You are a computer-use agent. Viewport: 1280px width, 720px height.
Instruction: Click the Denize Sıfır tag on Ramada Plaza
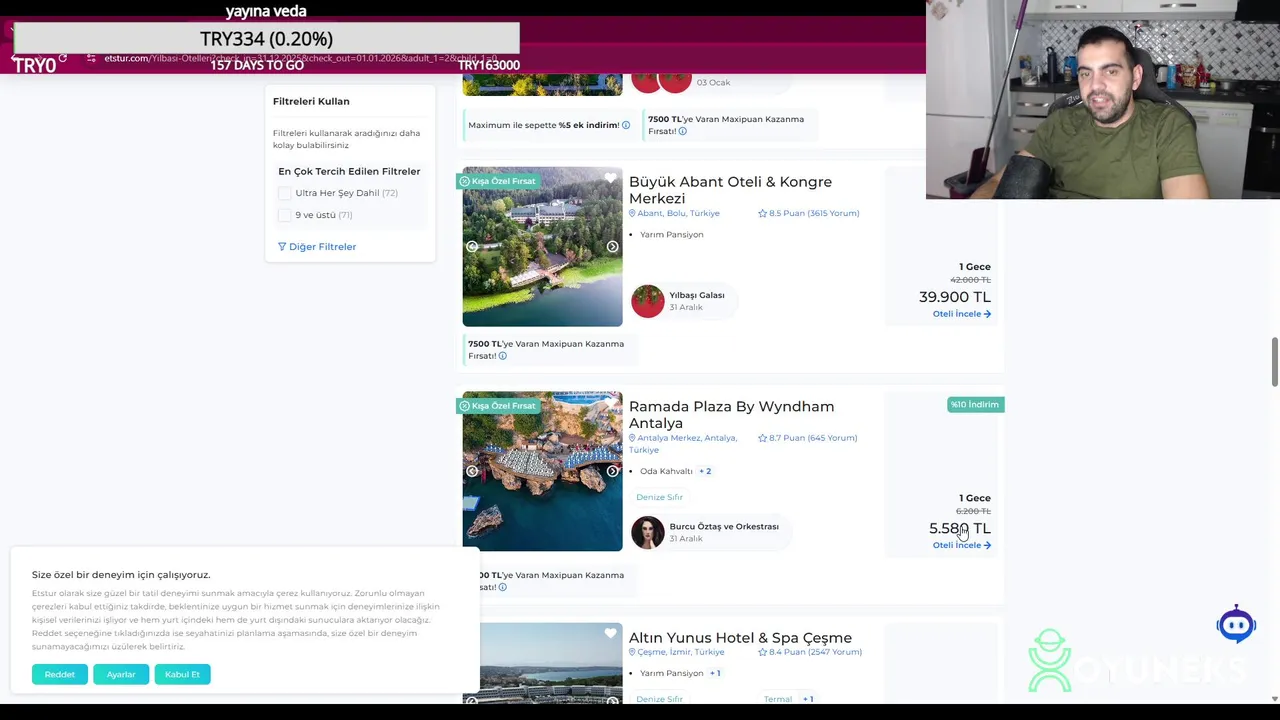[x=659, y=497]
